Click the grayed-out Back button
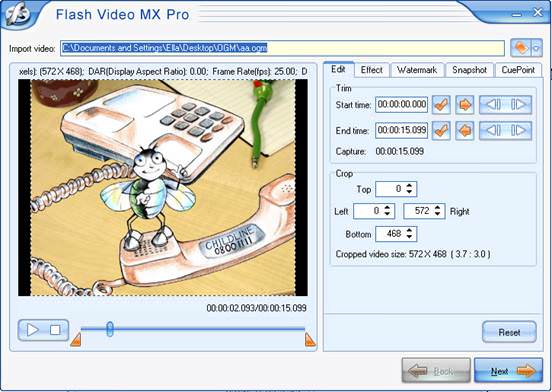552x392 pixels. 436,371
